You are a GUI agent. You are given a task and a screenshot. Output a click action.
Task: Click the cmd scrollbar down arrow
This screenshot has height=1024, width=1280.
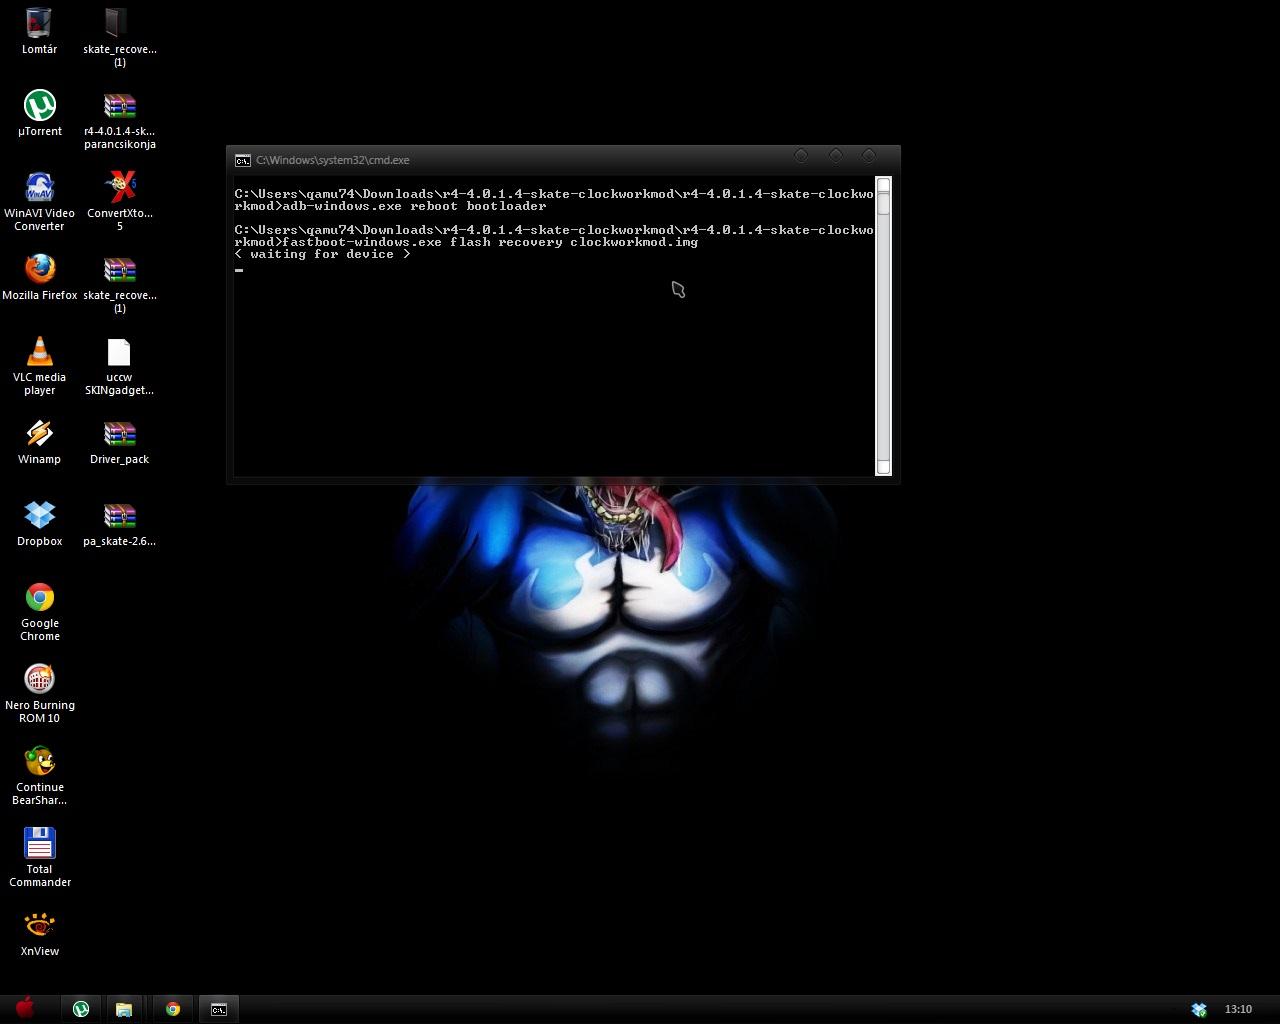tap(883, 467)
